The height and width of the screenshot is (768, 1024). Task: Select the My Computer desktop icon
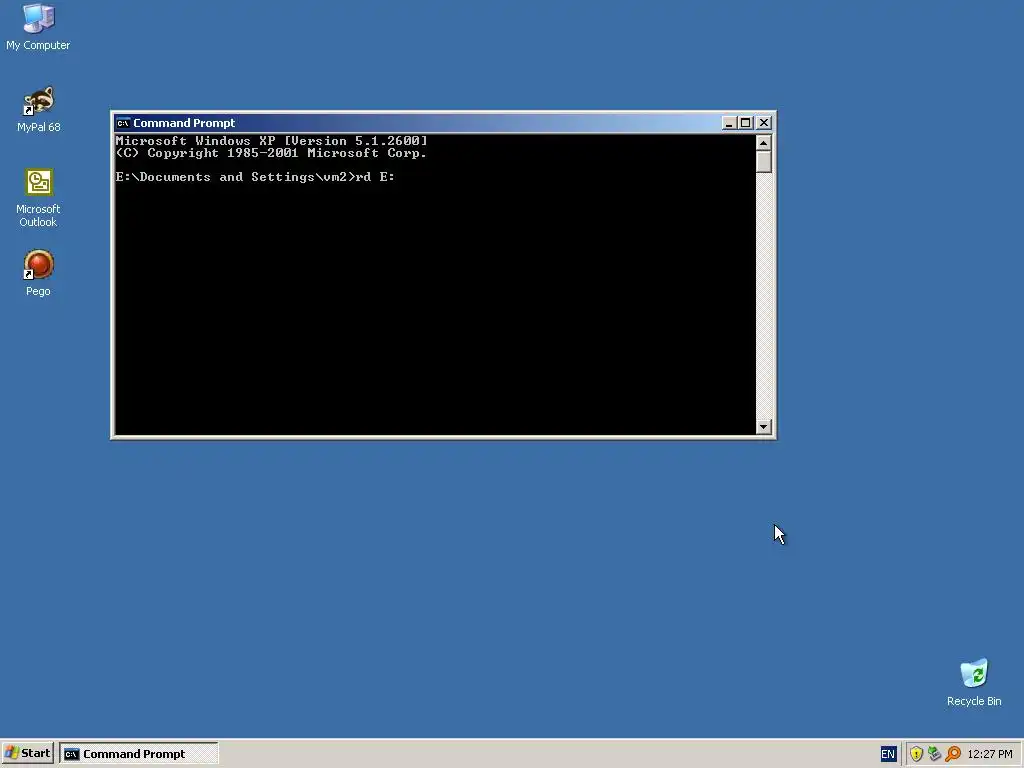pyautogui.click(x=38, y=27)
